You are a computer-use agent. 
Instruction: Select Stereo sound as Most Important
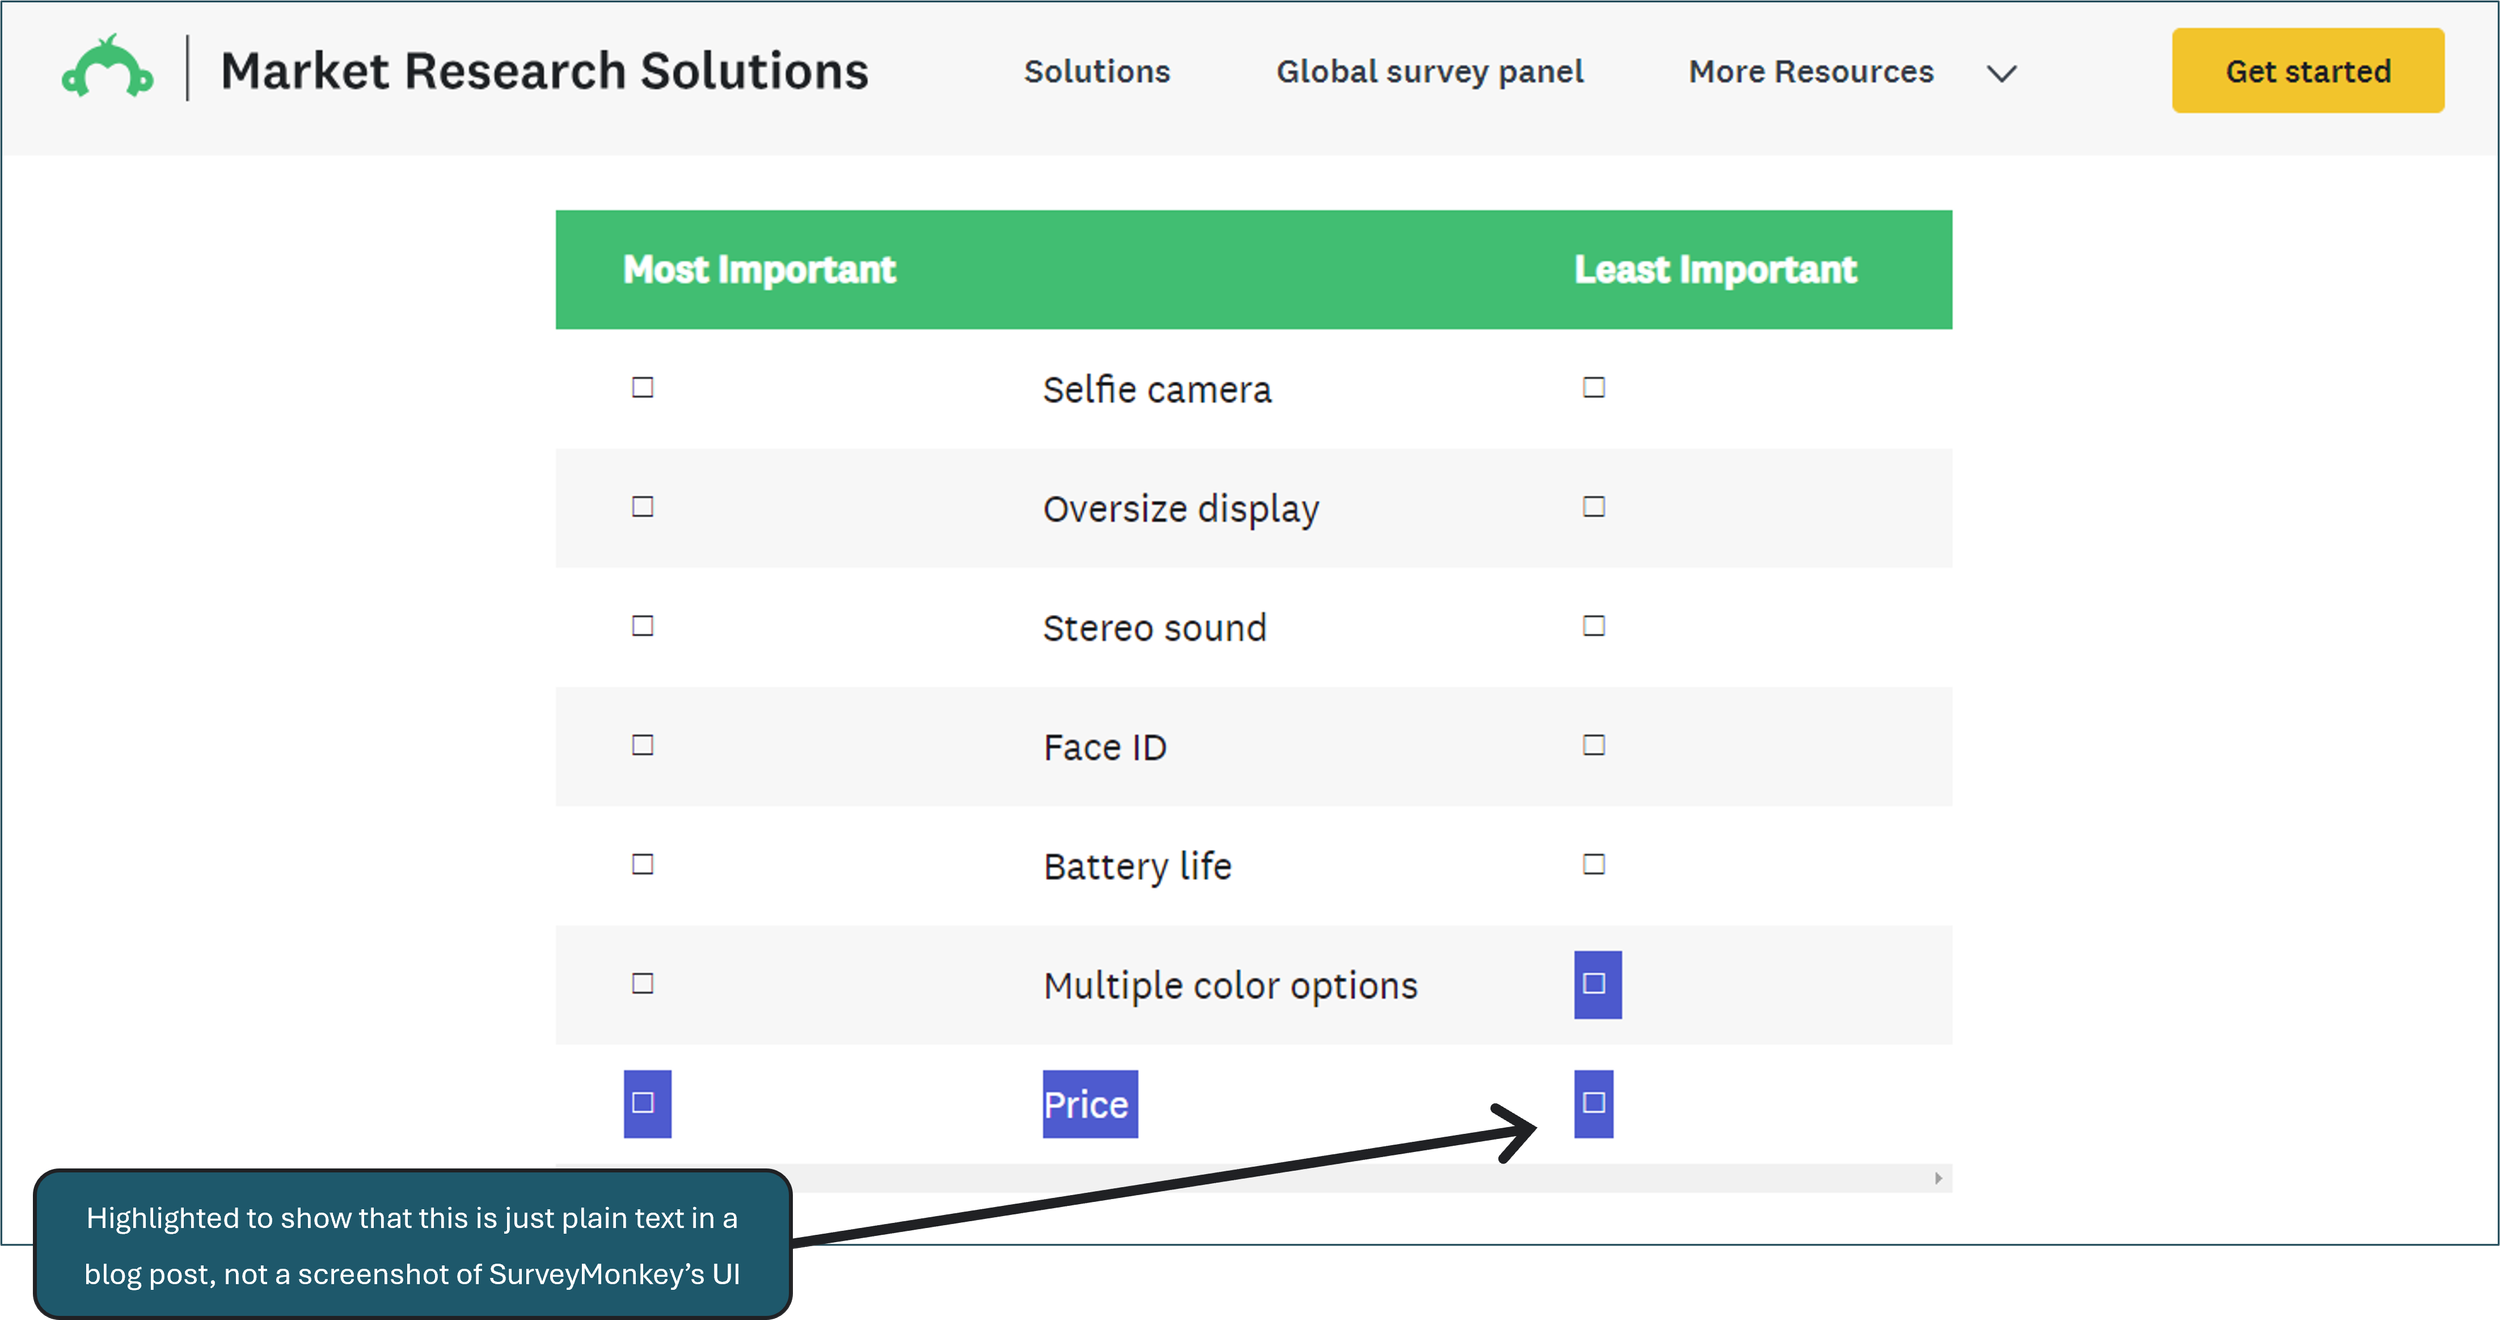click(x=641, y=626)
